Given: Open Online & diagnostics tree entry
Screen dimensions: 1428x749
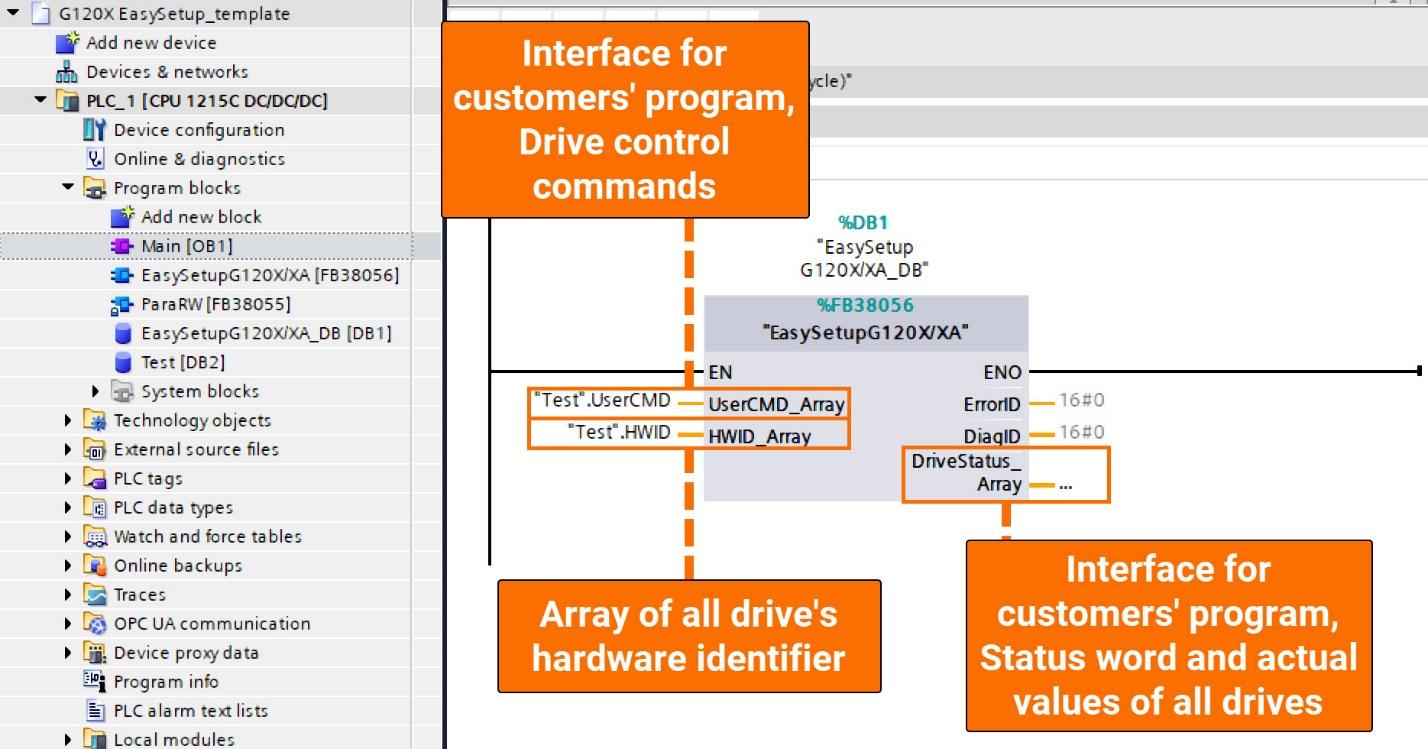Looking at the screenshot, I should [x=199, y=159].
